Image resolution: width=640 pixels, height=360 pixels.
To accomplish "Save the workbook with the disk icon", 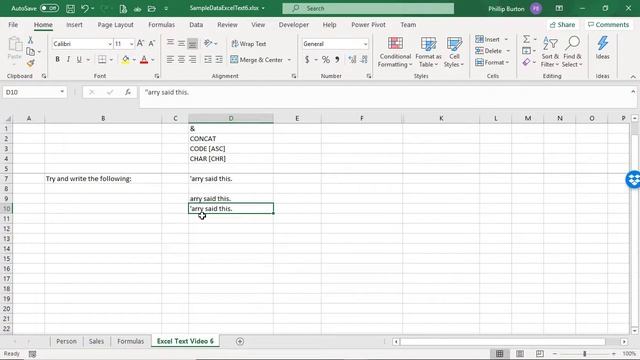I will pos(70,8).
